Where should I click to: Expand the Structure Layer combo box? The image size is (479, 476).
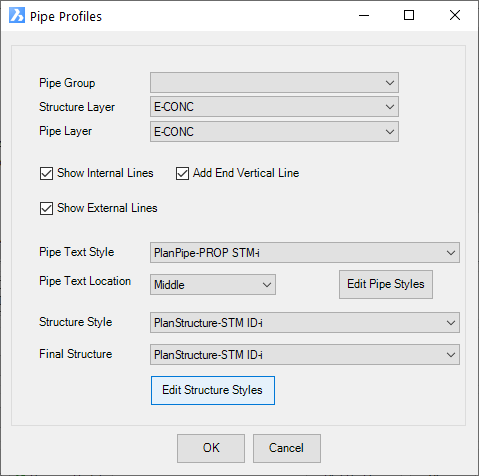(x=274, y=107)
